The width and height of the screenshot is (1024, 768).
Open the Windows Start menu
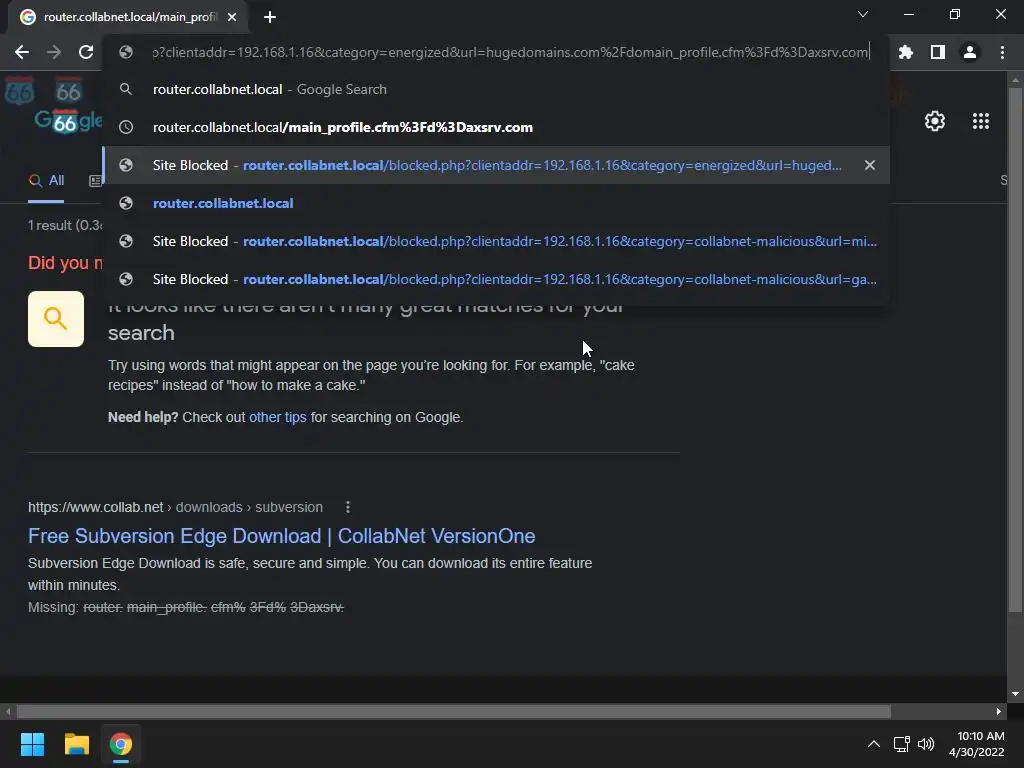point(32,744)
